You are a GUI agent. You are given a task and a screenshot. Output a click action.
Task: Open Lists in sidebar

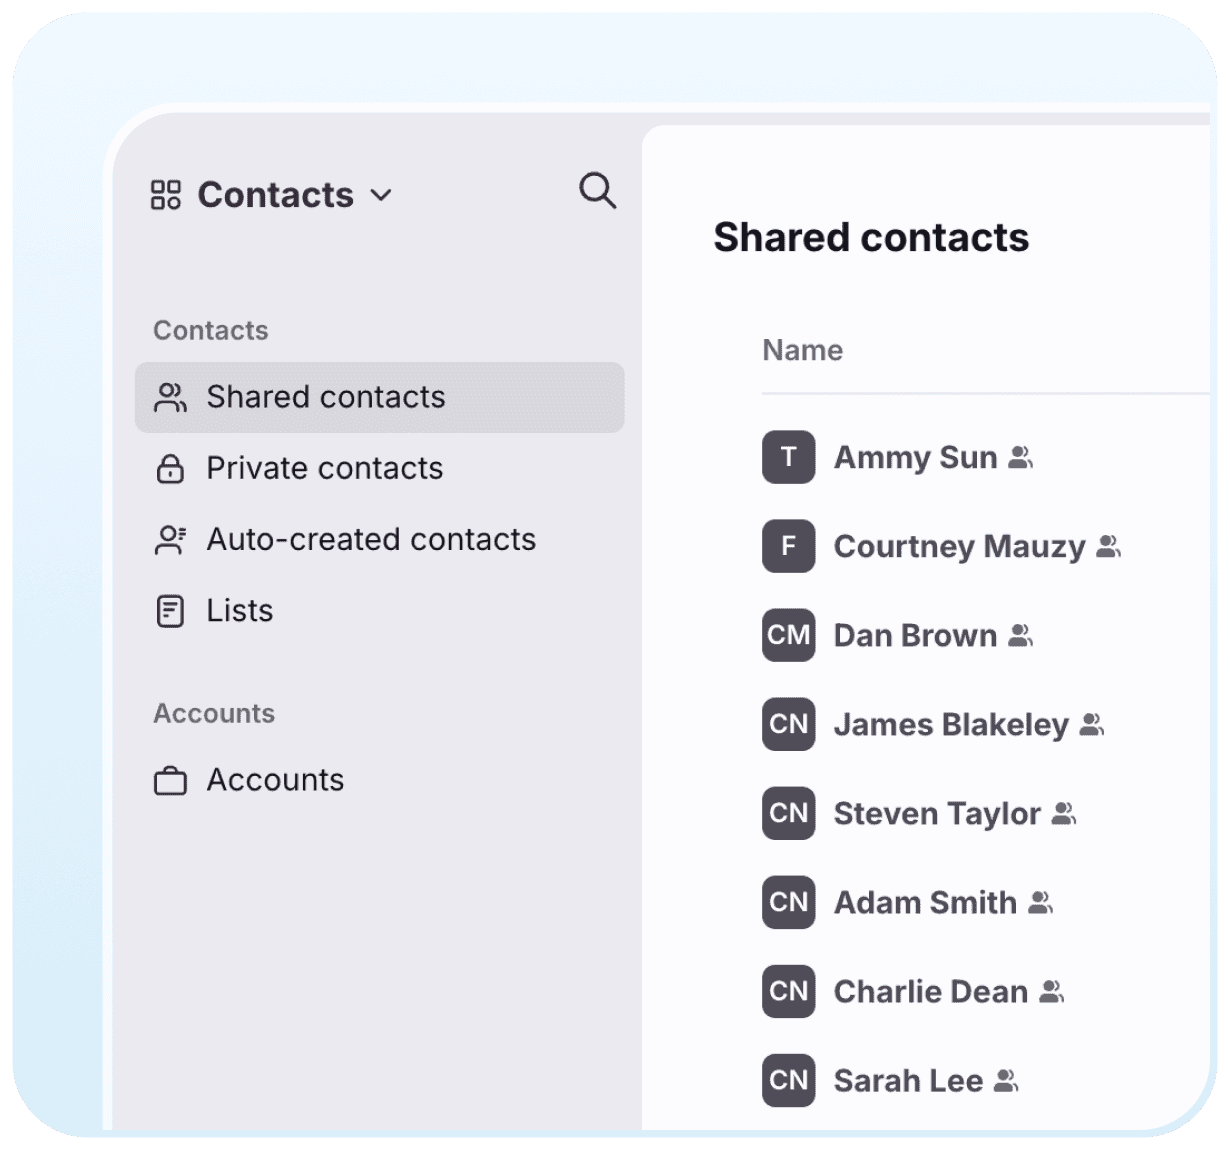click(240, 610)
